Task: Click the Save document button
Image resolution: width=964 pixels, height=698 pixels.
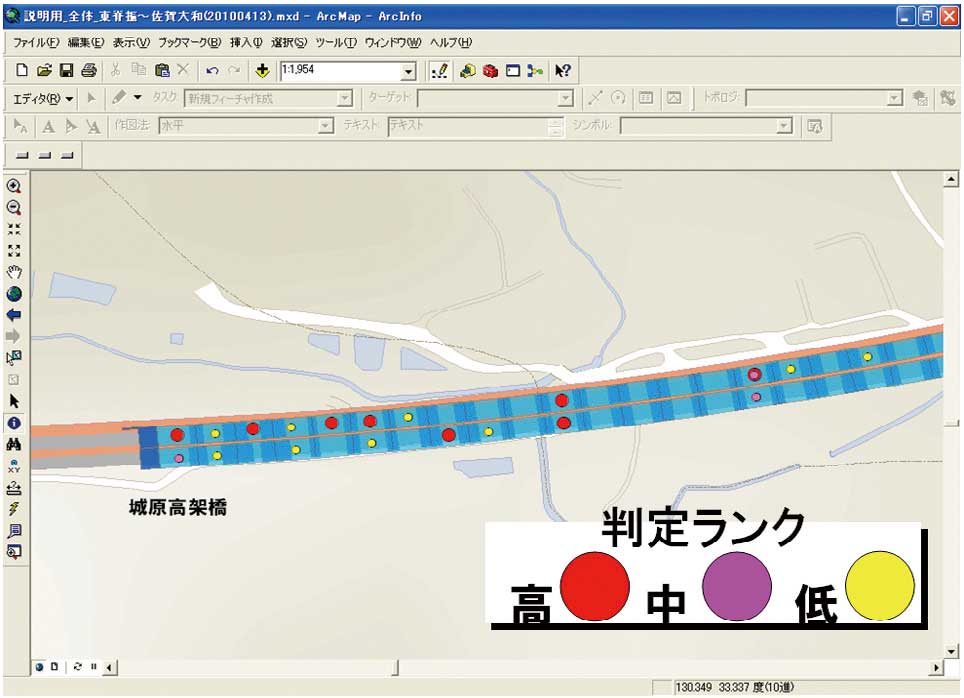Action: click(67, 70)
